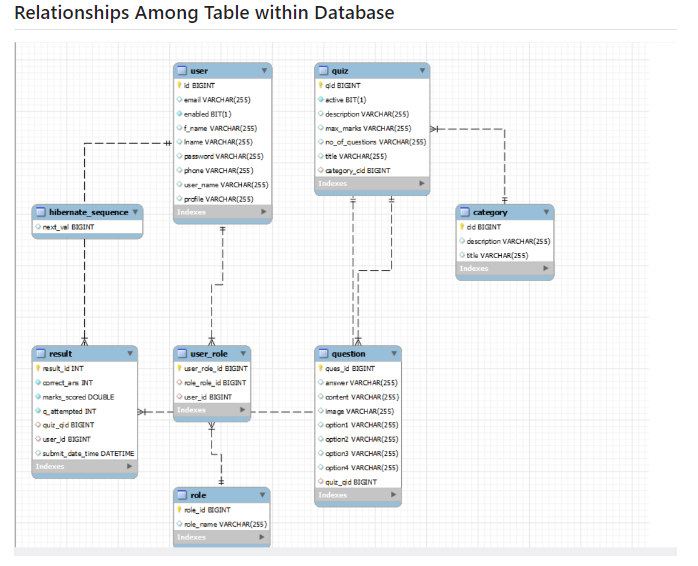Collapse the quiz table dropdown arrow
Image resolution: width=698 pixels, height=566 pixels.
point(422,70)
